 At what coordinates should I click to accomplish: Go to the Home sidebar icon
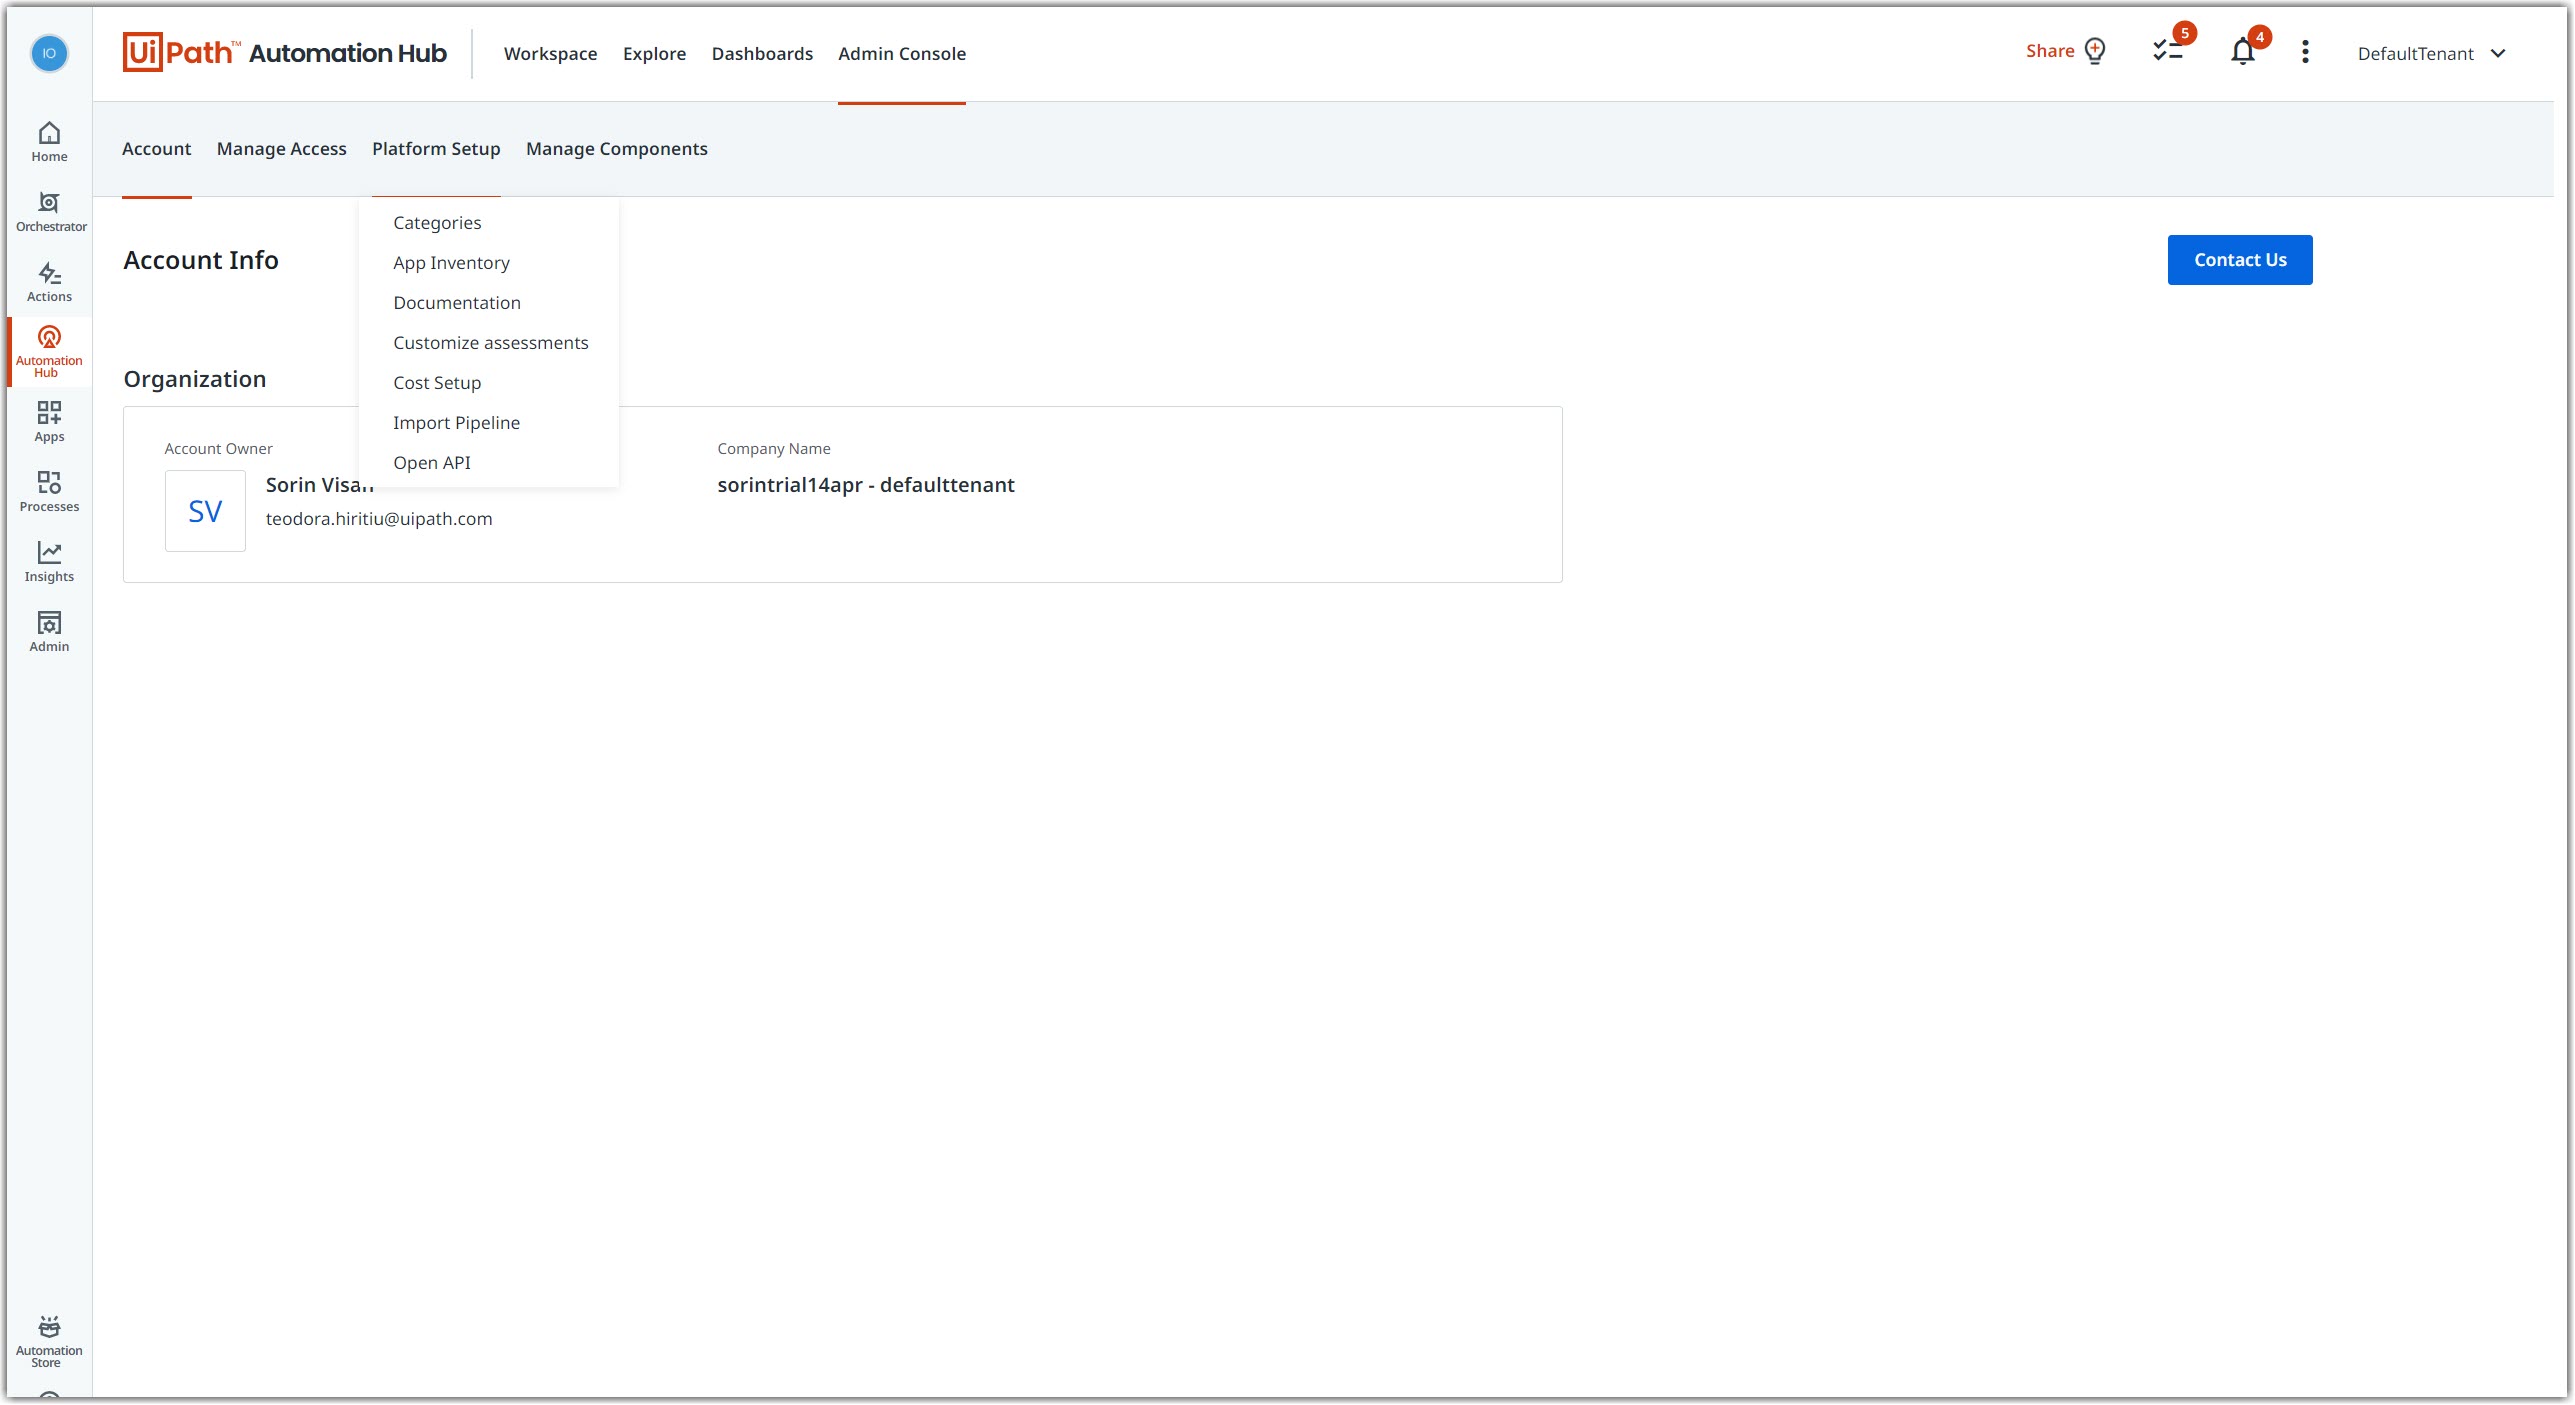coord(49,142)
